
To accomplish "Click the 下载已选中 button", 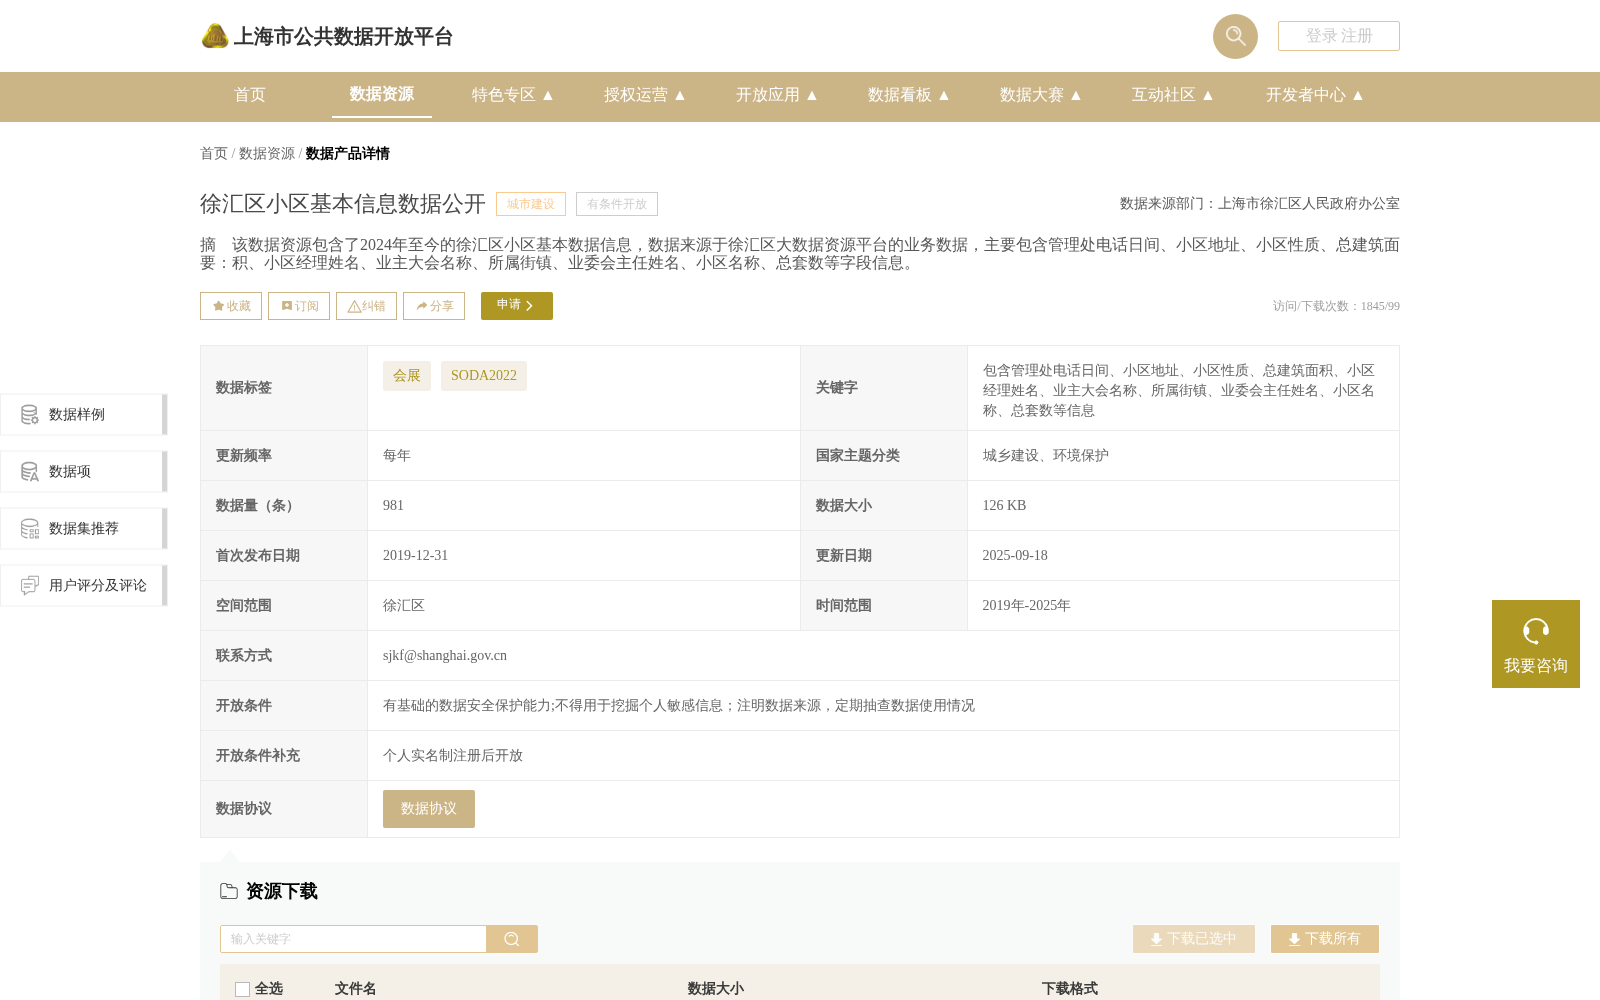I will point(1194,939).
